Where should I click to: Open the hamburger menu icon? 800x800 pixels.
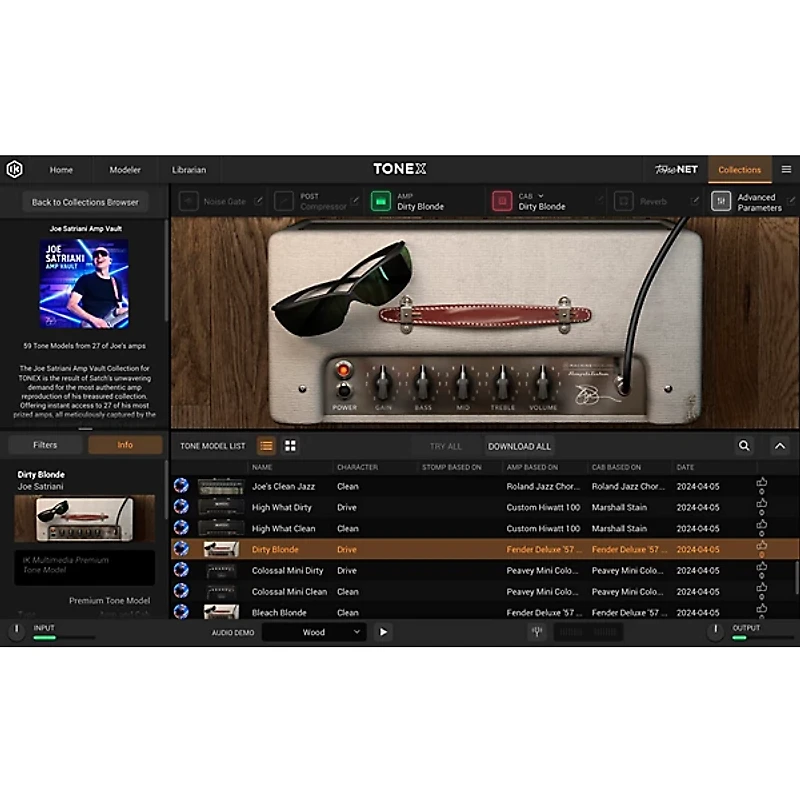pos(786,169)
